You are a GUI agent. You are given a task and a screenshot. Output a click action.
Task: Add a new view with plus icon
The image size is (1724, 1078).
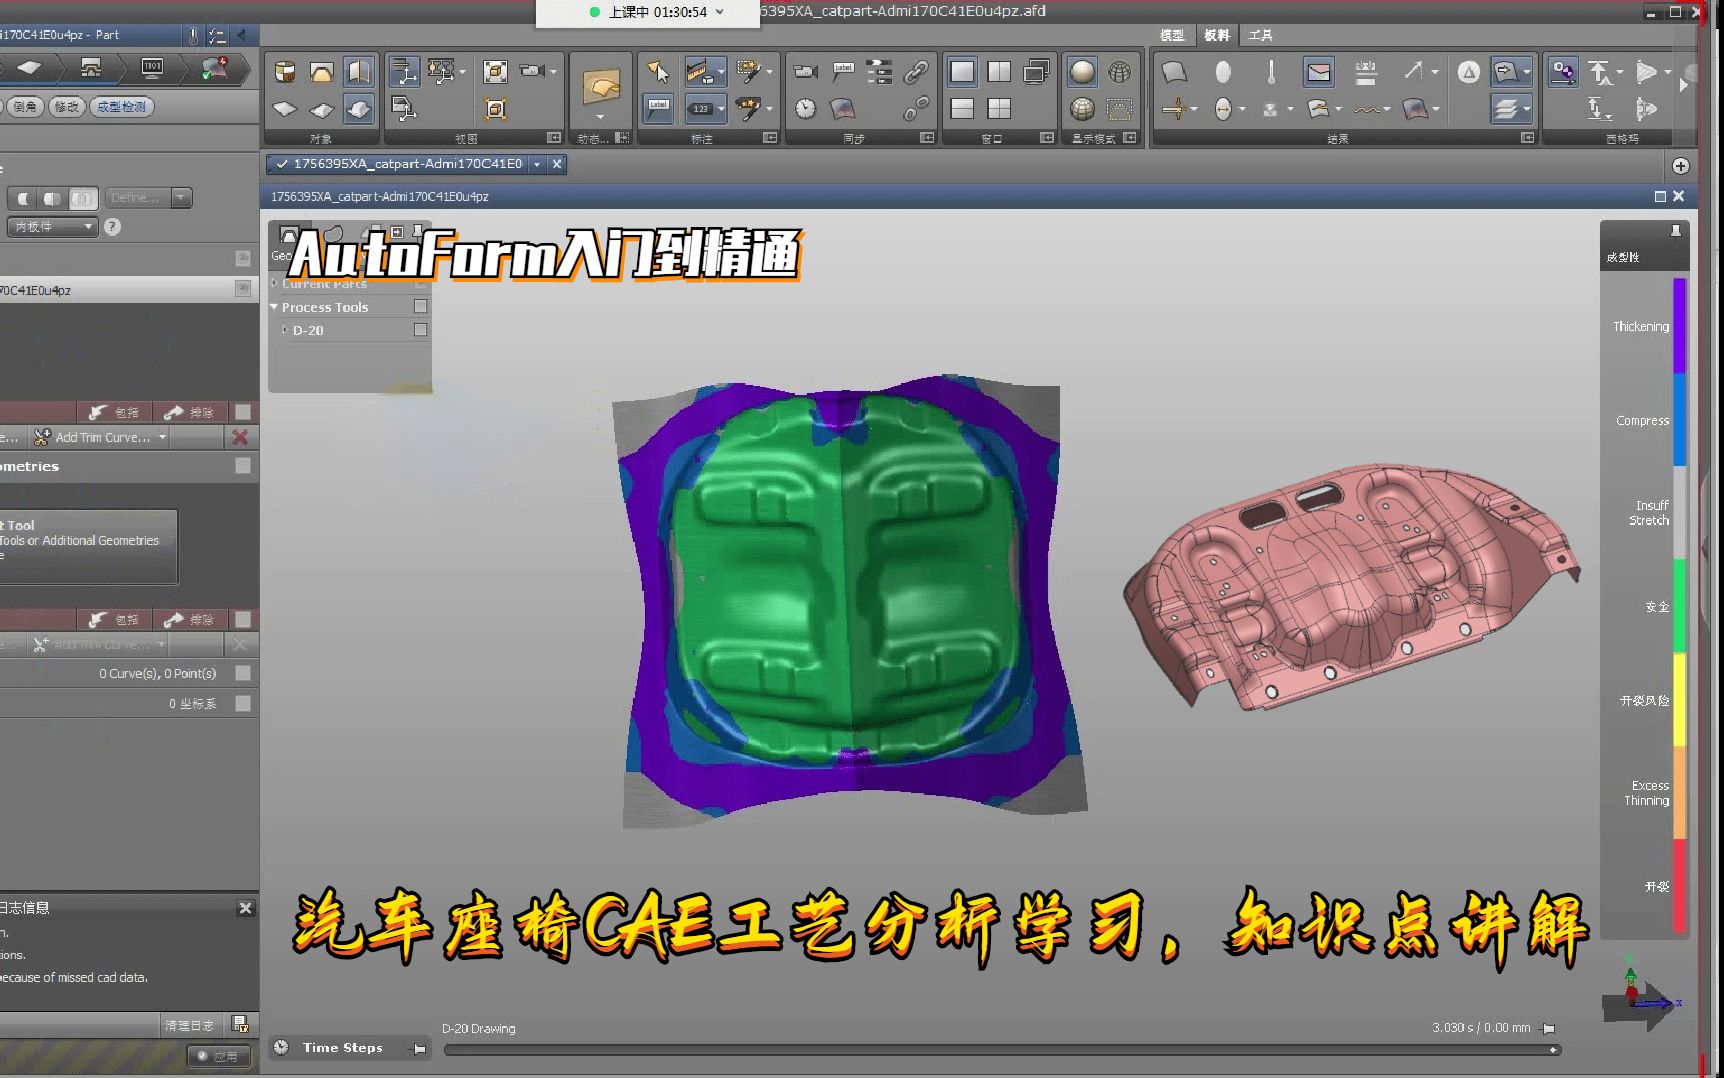tap(1680, 165)
